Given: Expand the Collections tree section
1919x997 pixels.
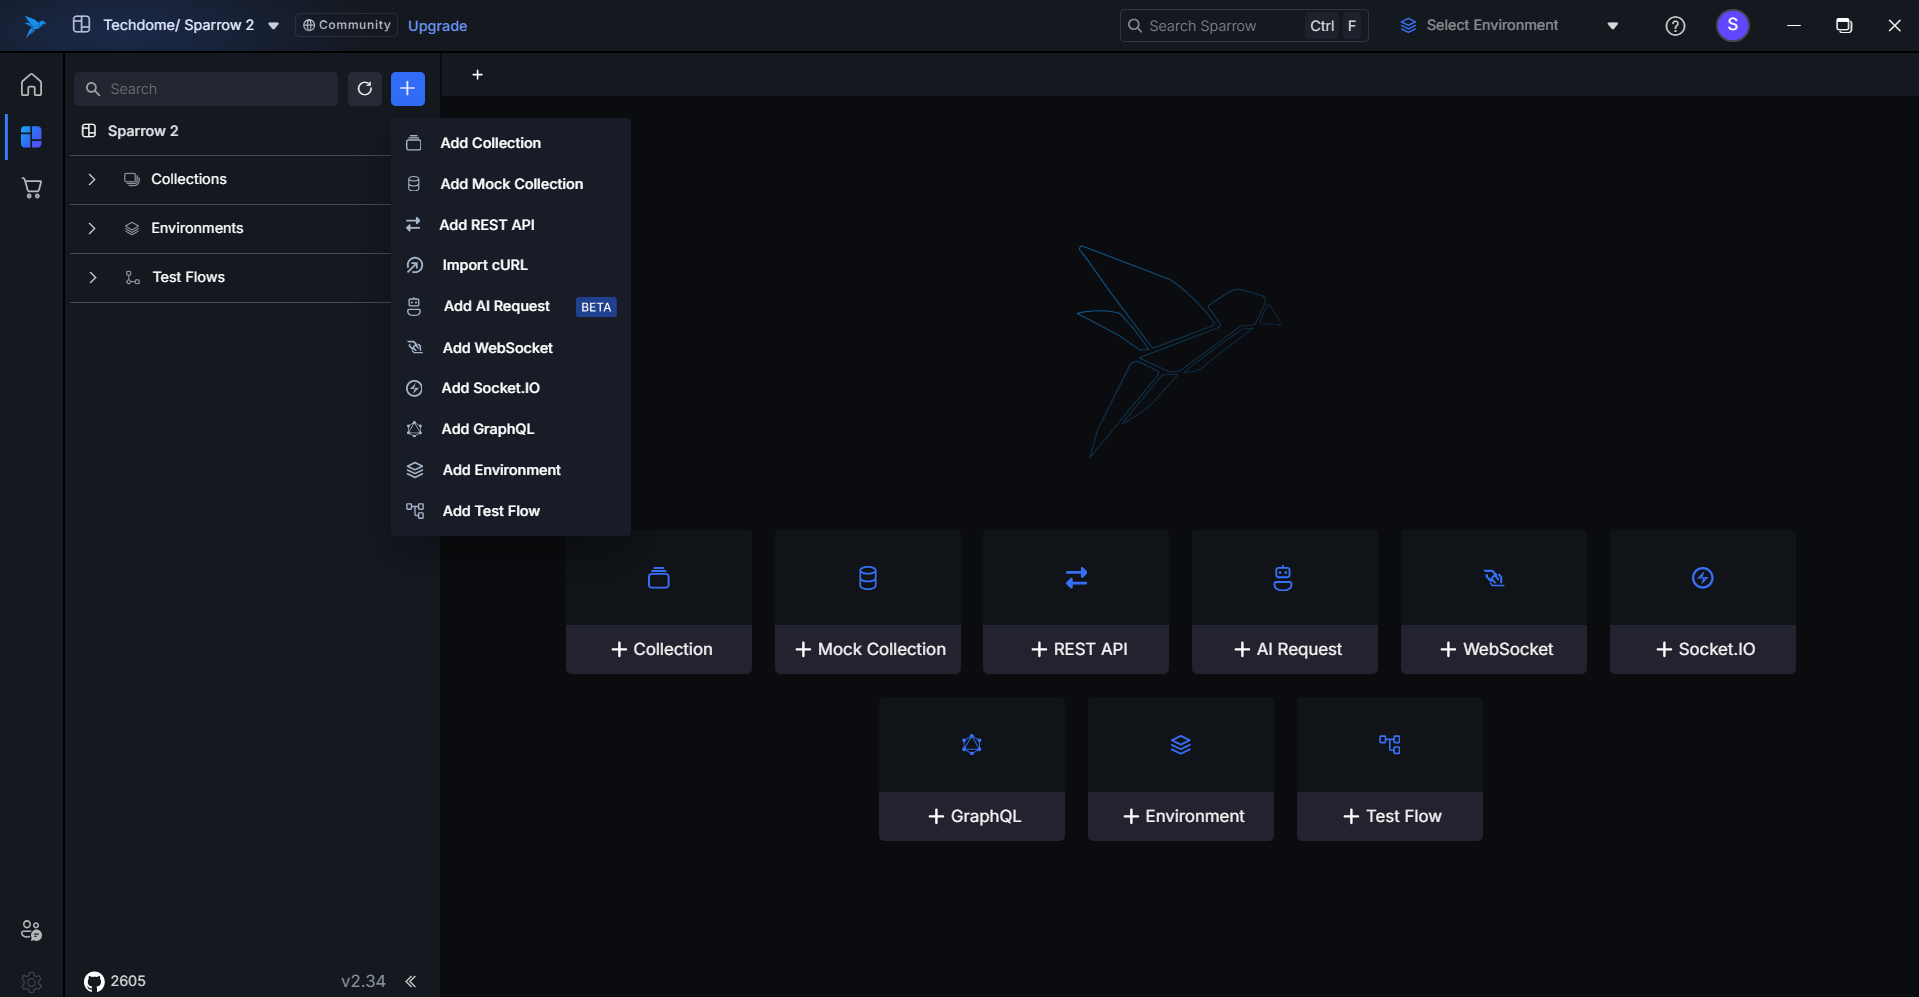Looking at the screenshot, I should 92,179.
